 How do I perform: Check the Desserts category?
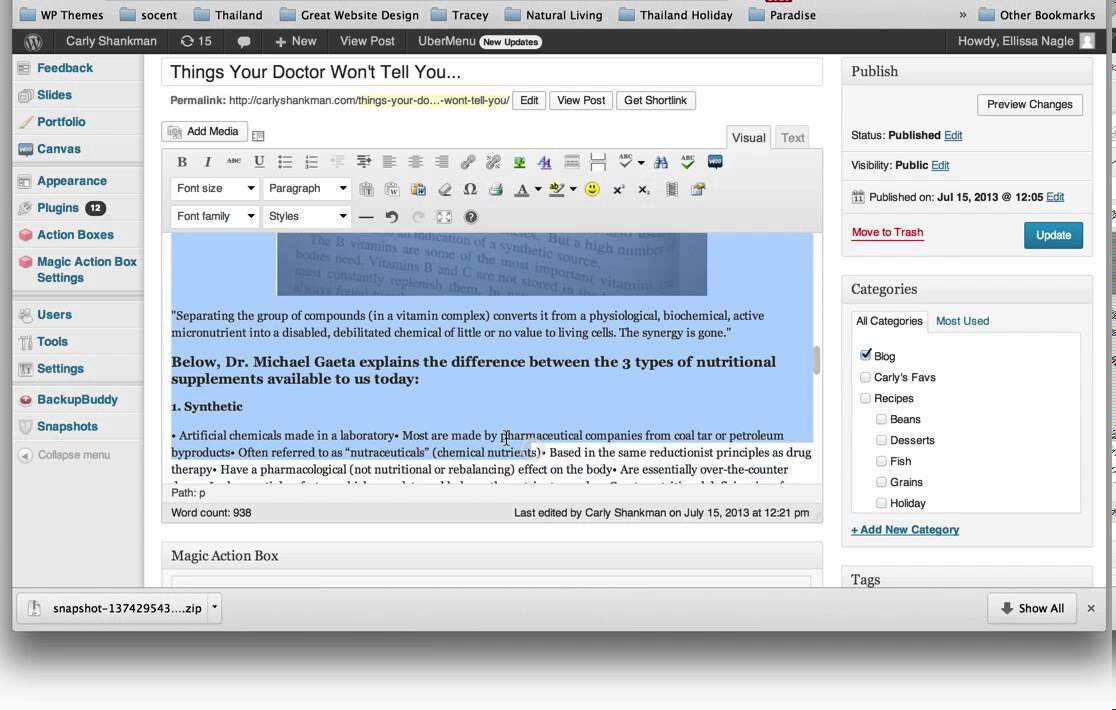pyautogui.click(x=881, y=440)
